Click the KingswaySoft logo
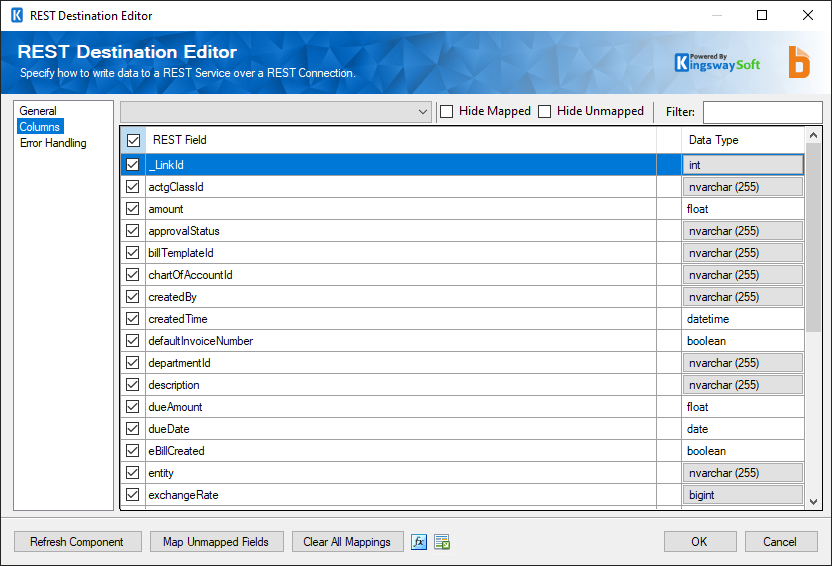 coord(717,63)
